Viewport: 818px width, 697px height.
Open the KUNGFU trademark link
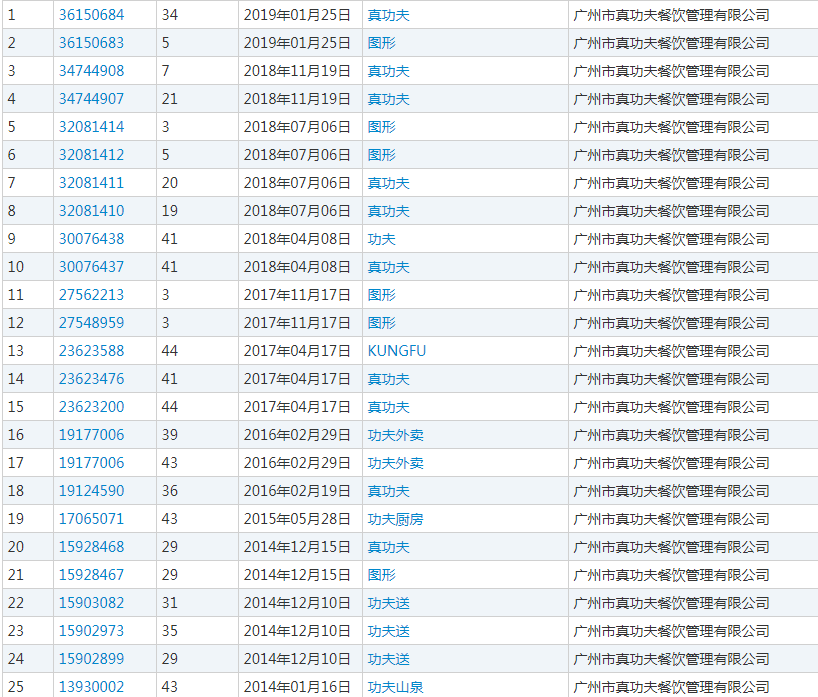pos(396,351)
